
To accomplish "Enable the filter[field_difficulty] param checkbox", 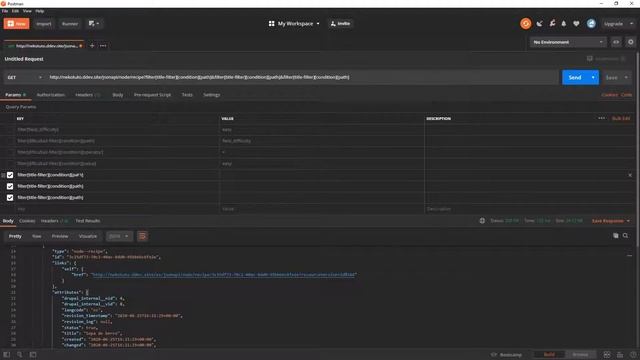I will [x=10, y=129].
